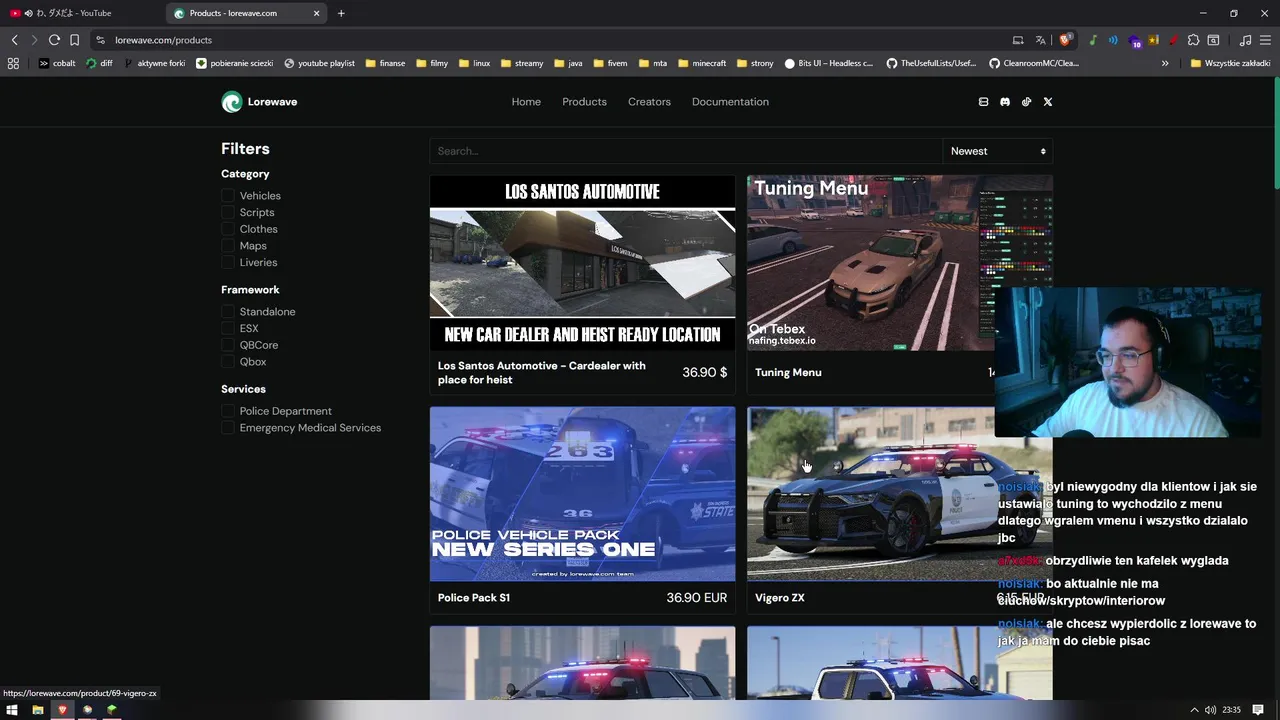Click the sidebar search panel icon

(1213, 40)
